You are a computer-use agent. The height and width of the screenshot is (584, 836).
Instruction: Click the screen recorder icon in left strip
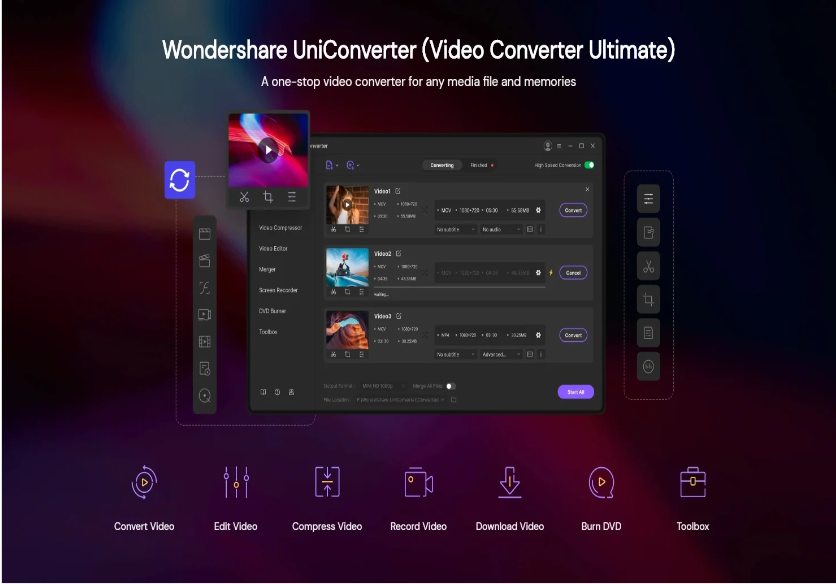pyautogui.click(x=205, y=315)
